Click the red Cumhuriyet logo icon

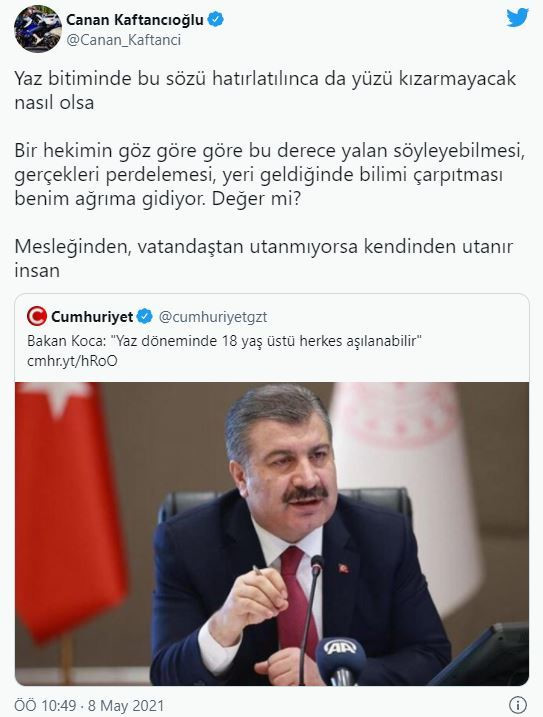37,316
